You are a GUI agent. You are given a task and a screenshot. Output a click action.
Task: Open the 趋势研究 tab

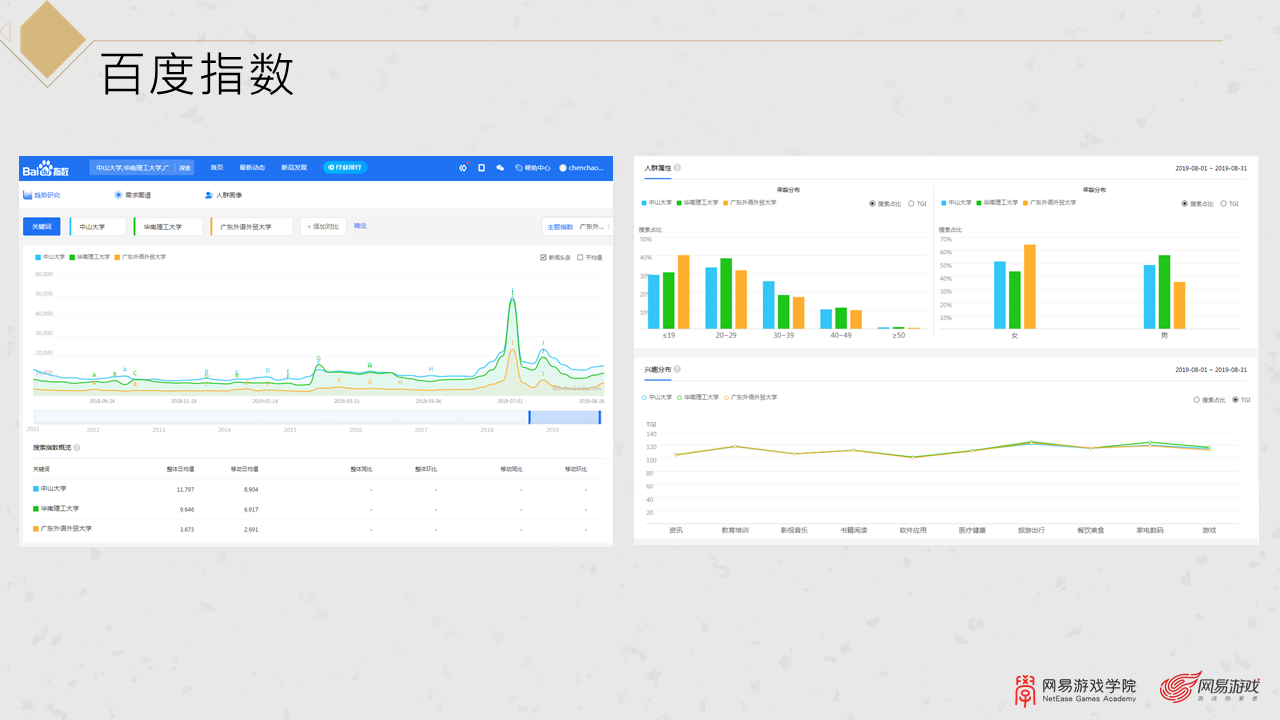coord(42,195)
